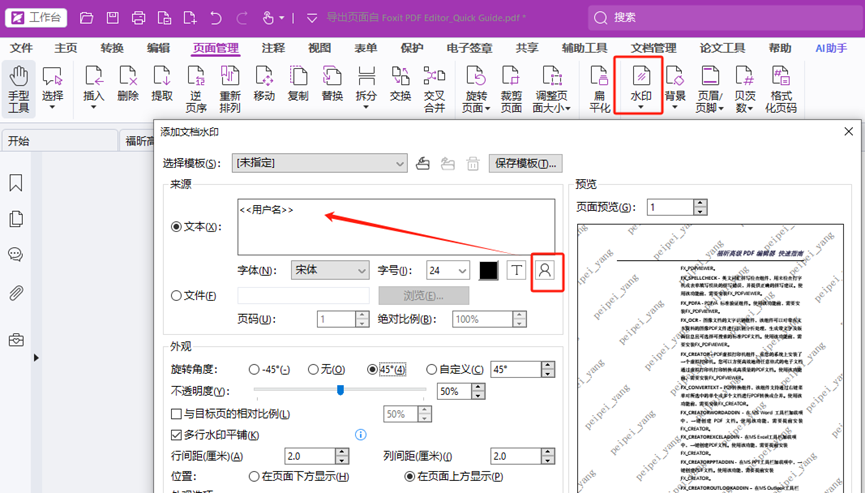Image resolution: width=865 pixels, height=493 pixels.
Task: Expand the template selection (选择模板) dropdown
Action: pos(319,163)
